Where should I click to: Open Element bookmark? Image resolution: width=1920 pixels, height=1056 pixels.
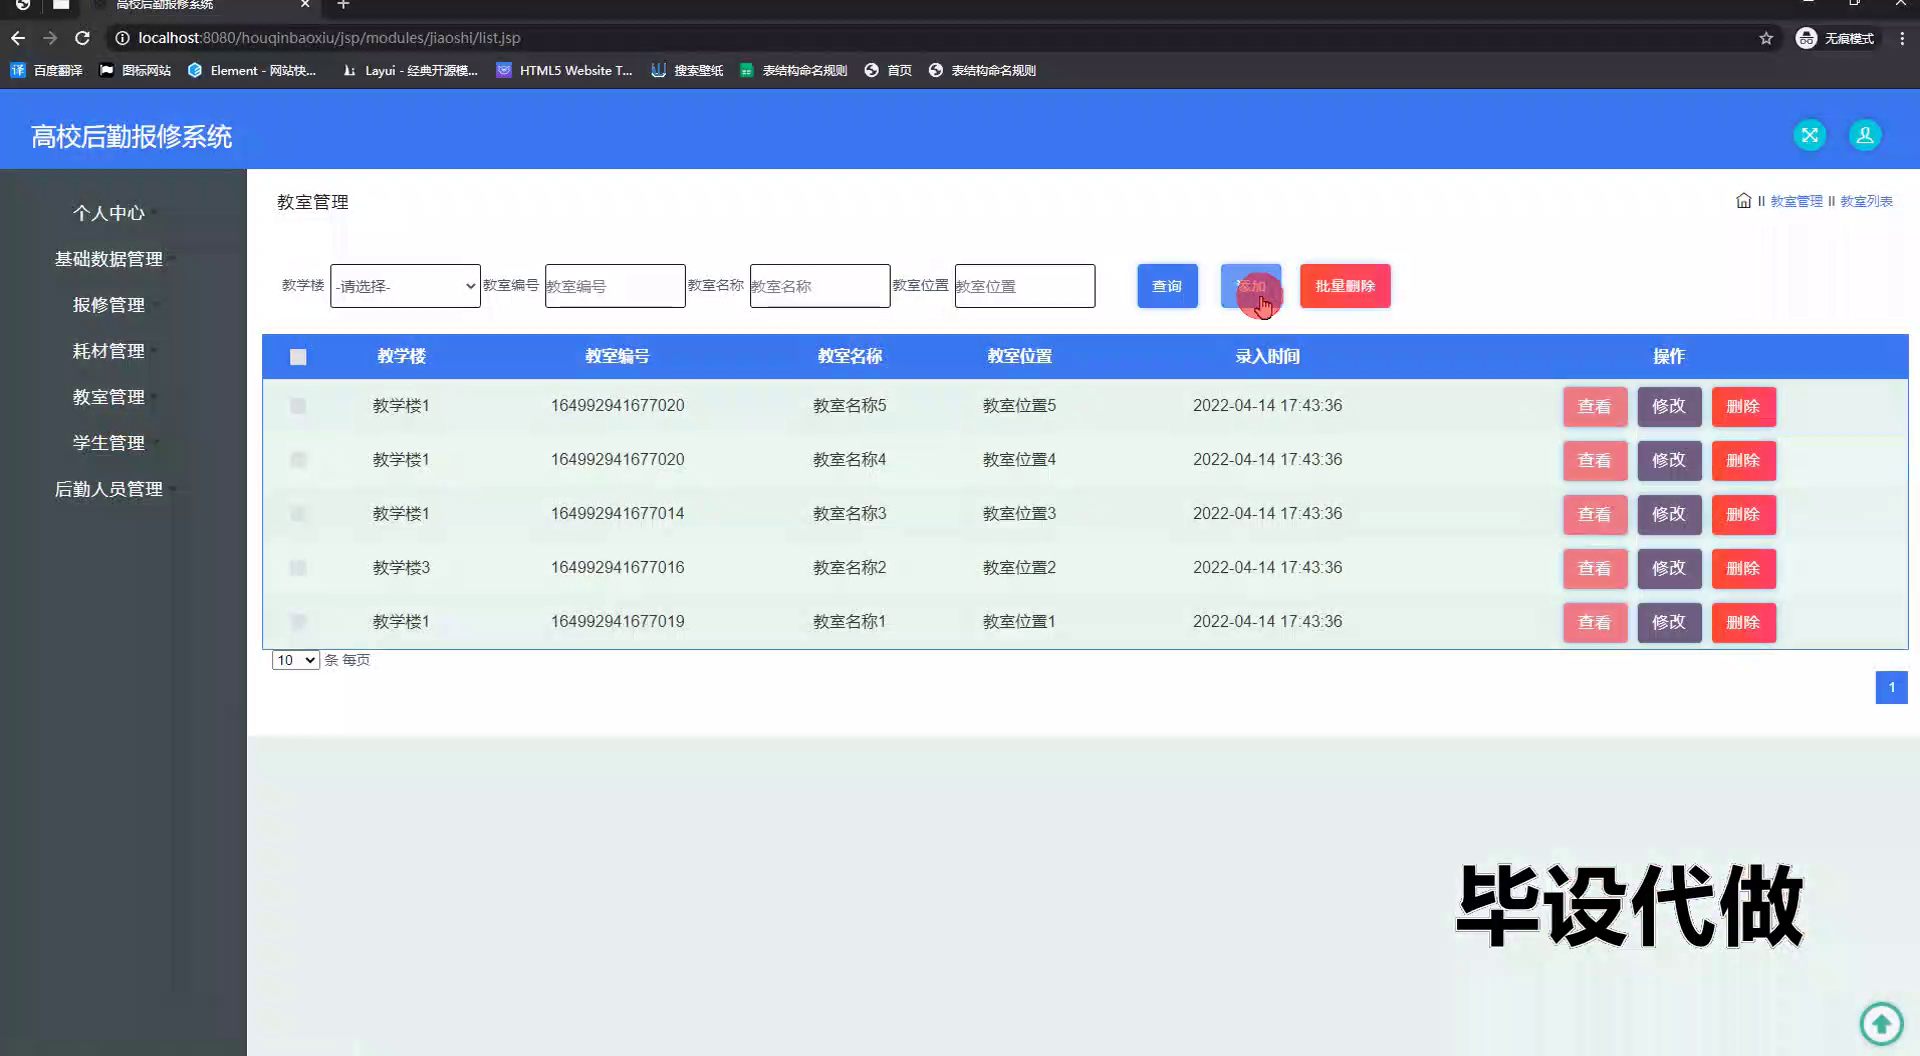pos(252,70)
